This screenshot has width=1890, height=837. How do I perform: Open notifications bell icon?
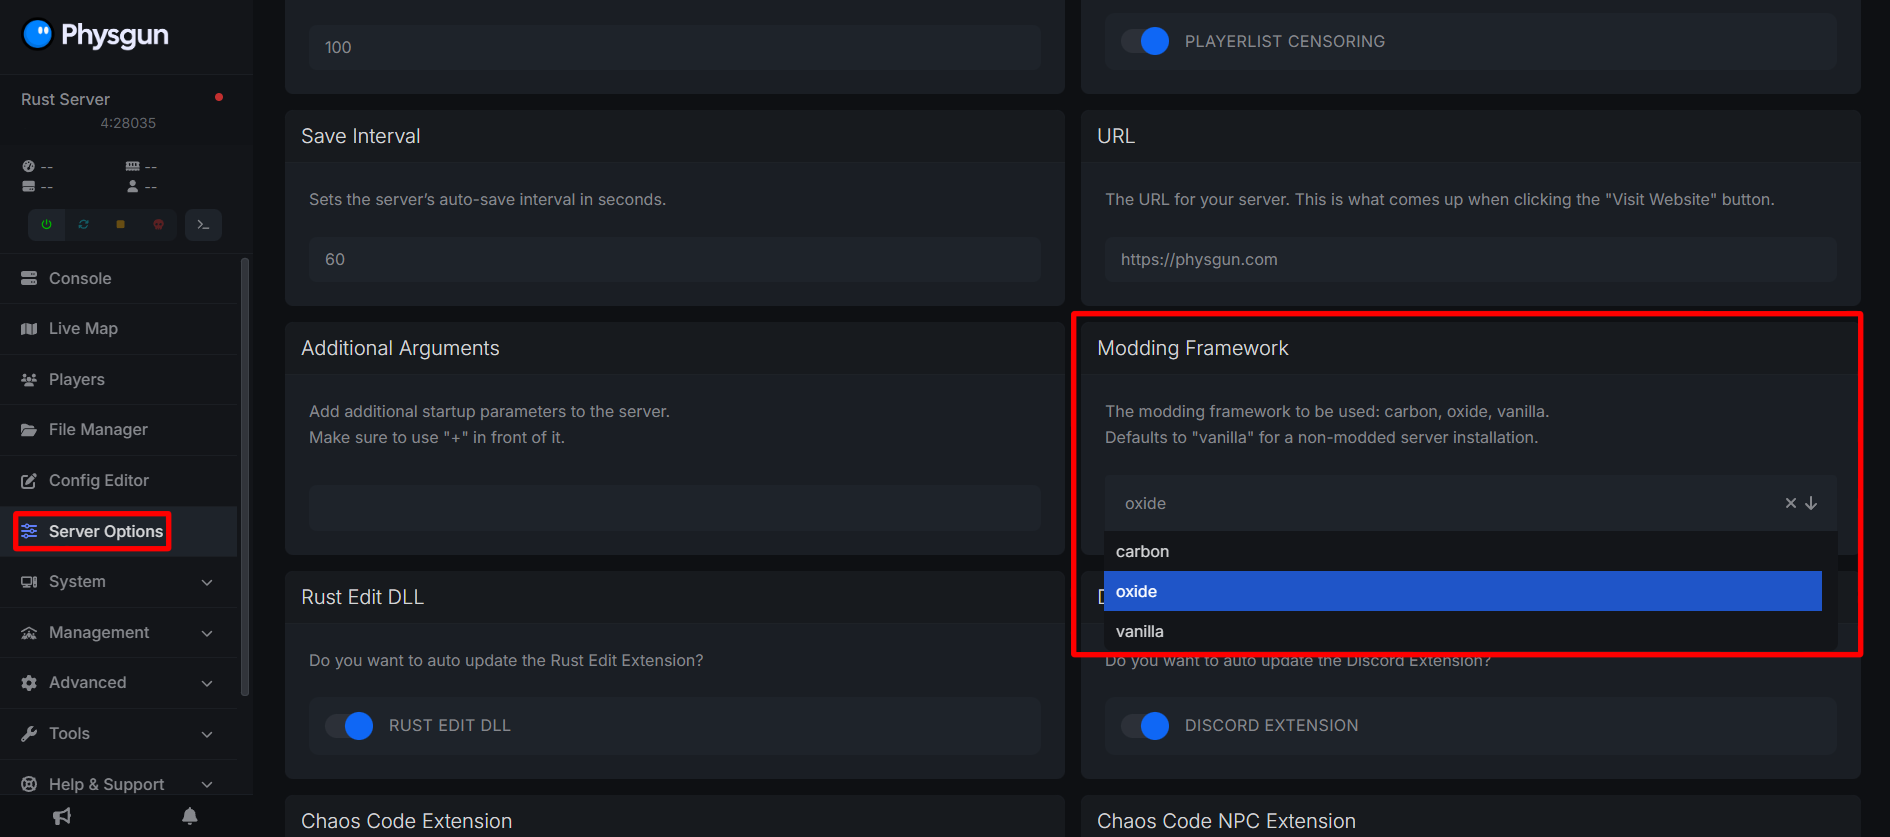tap(190, 816)
